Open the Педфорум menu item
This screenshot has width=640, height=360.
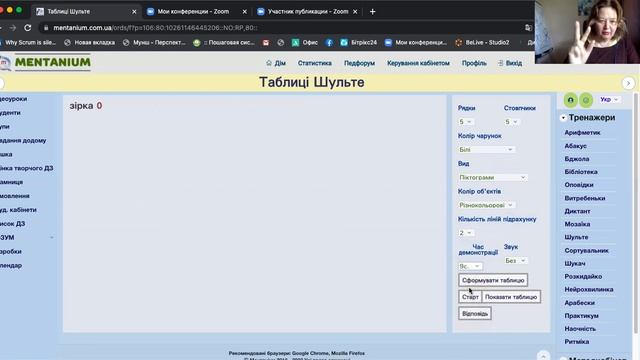(359, 63)
